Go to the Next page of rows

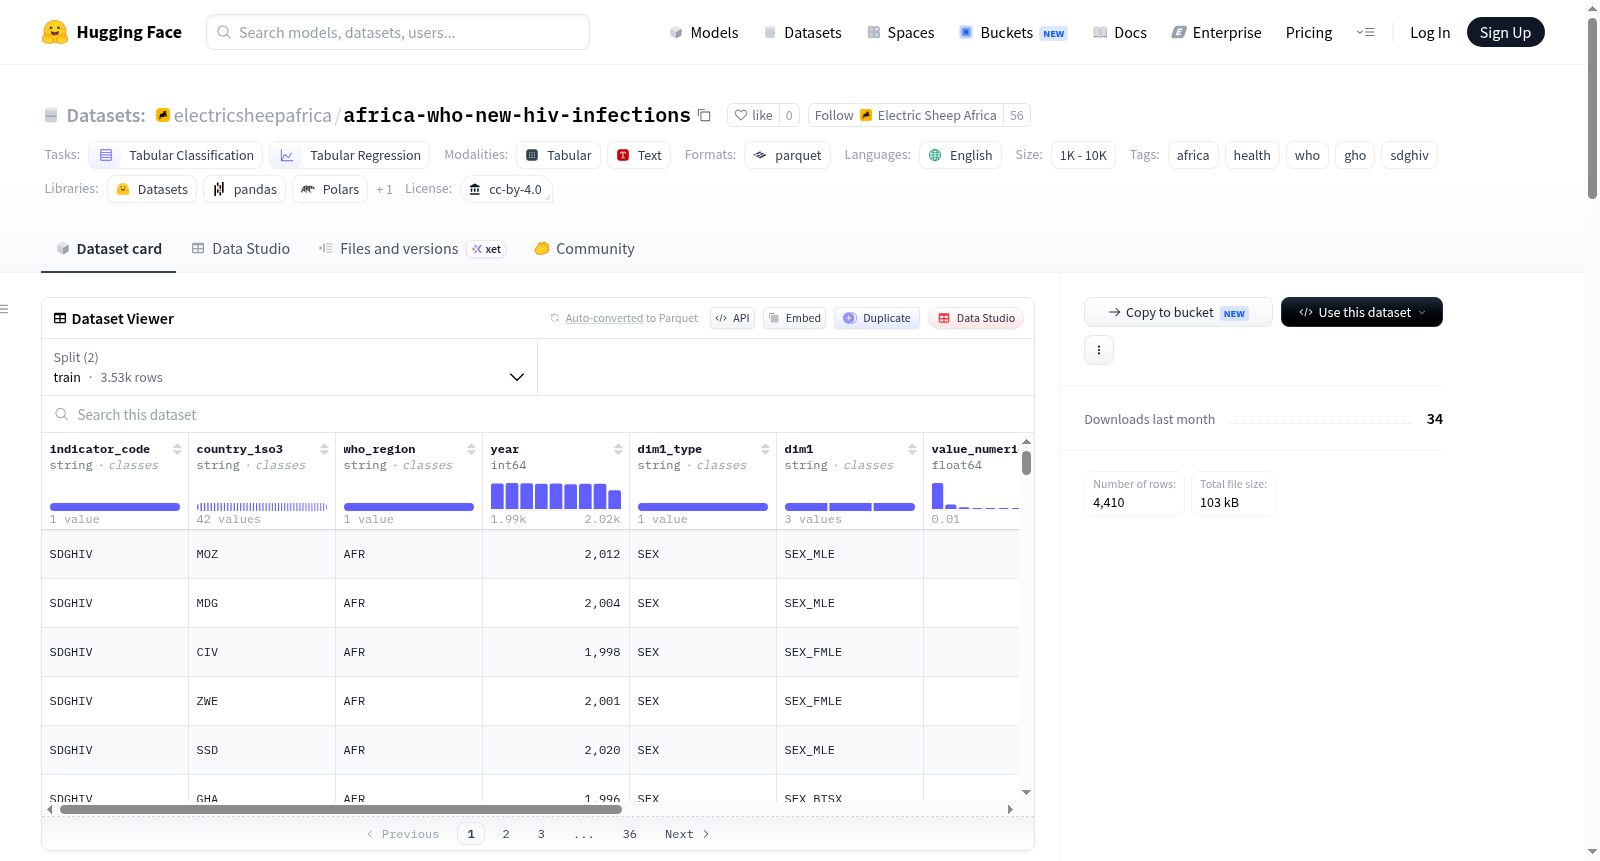687,834
